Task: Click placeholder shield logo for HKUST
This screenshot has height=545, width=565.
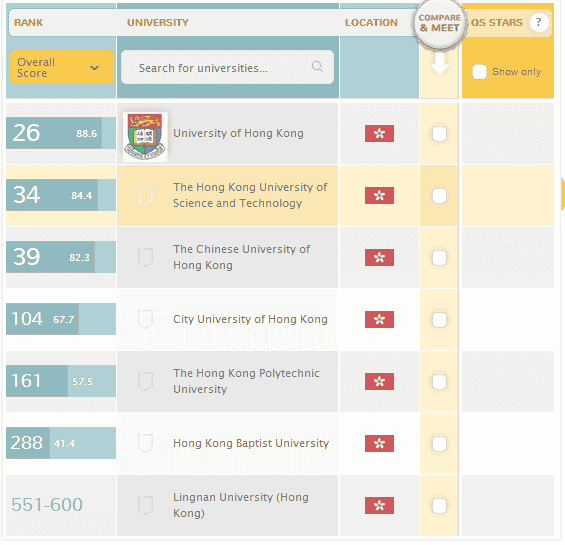Action: point(146,195)
